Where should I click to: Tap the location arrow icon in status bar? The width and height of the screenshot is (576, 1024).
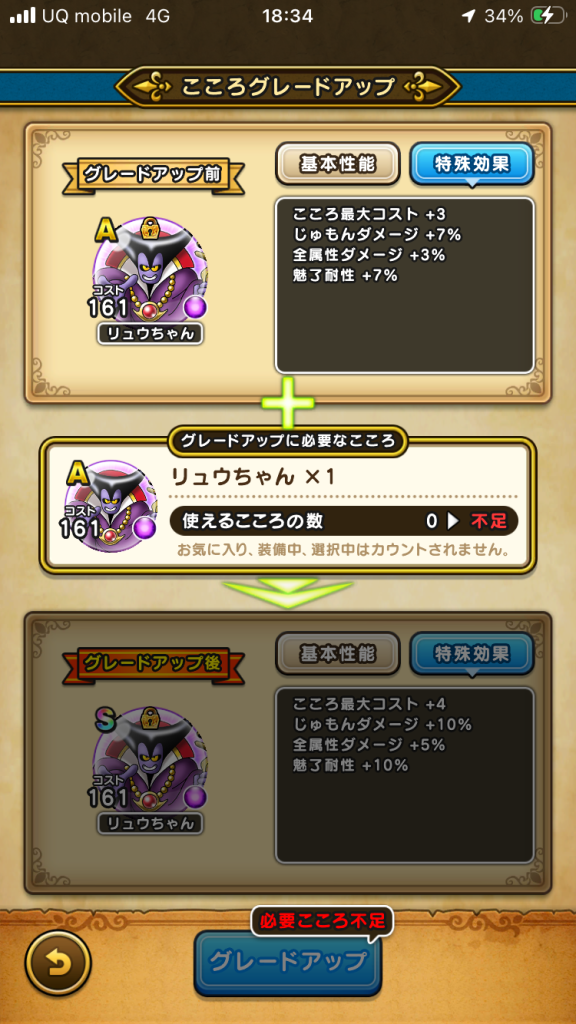click(x=468, y=16)
